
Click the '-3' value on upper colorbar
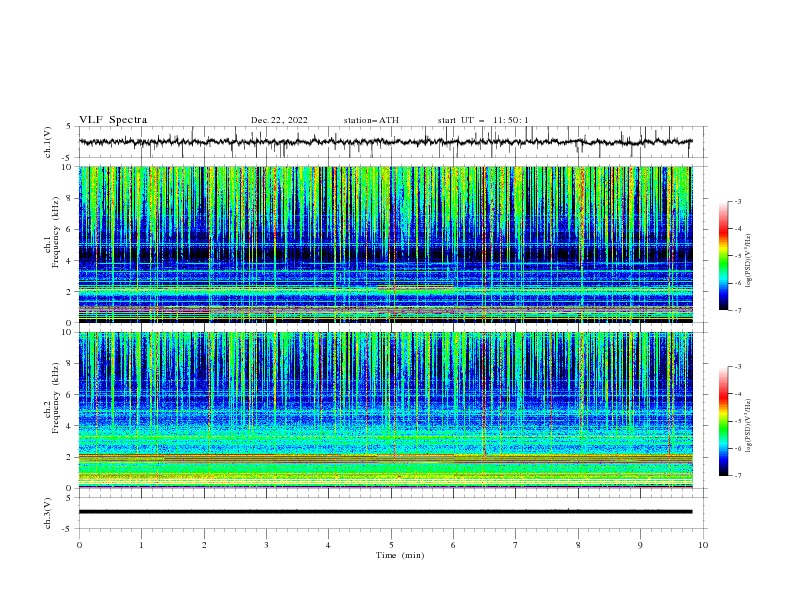pyautogui.click(x=737, y=201)
